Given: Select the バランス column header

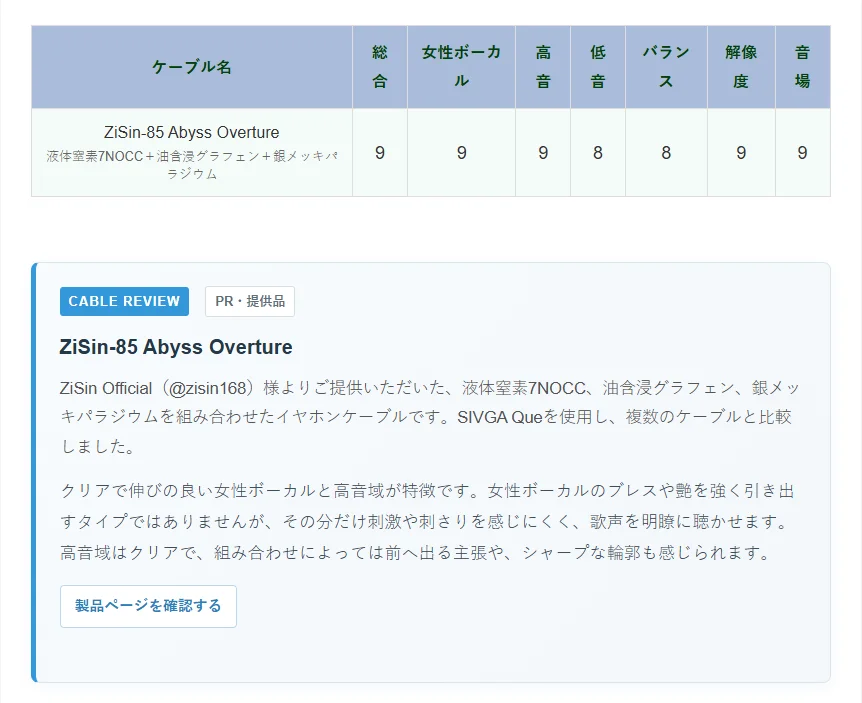Looking at the screenshot, I should click(x=666, y=67).
